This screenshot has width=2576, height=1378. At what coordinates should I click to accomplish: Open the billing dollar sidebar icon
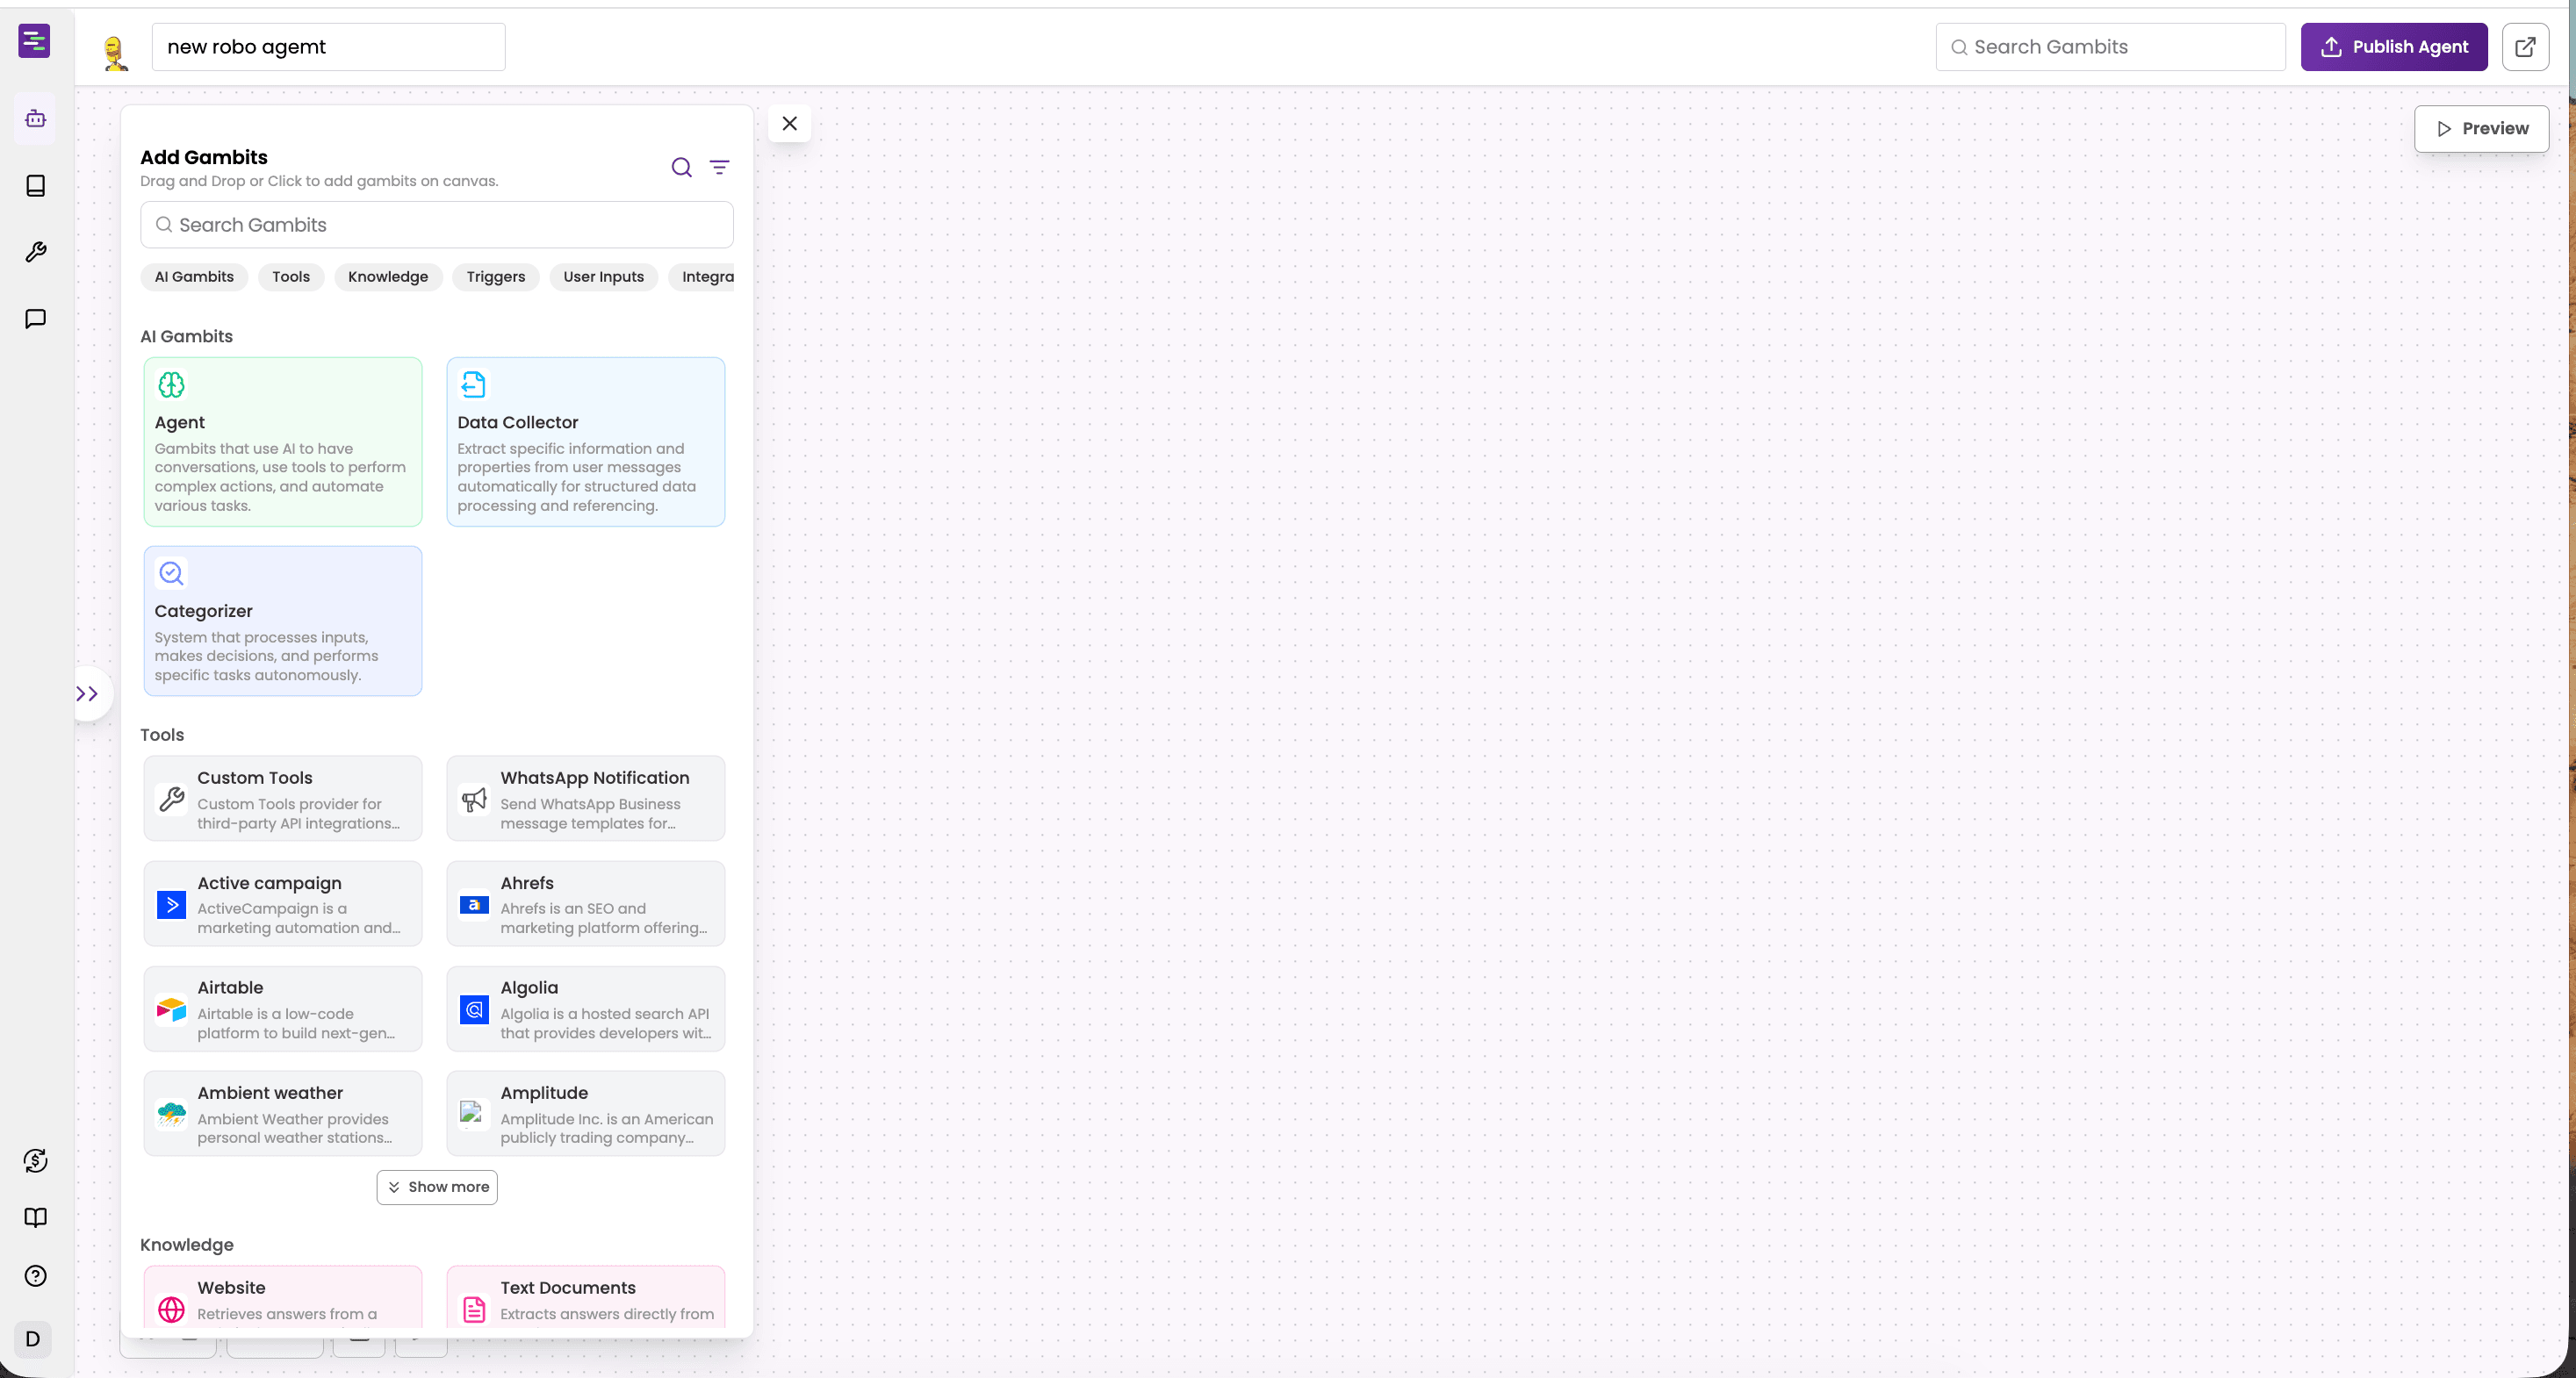36,1161
